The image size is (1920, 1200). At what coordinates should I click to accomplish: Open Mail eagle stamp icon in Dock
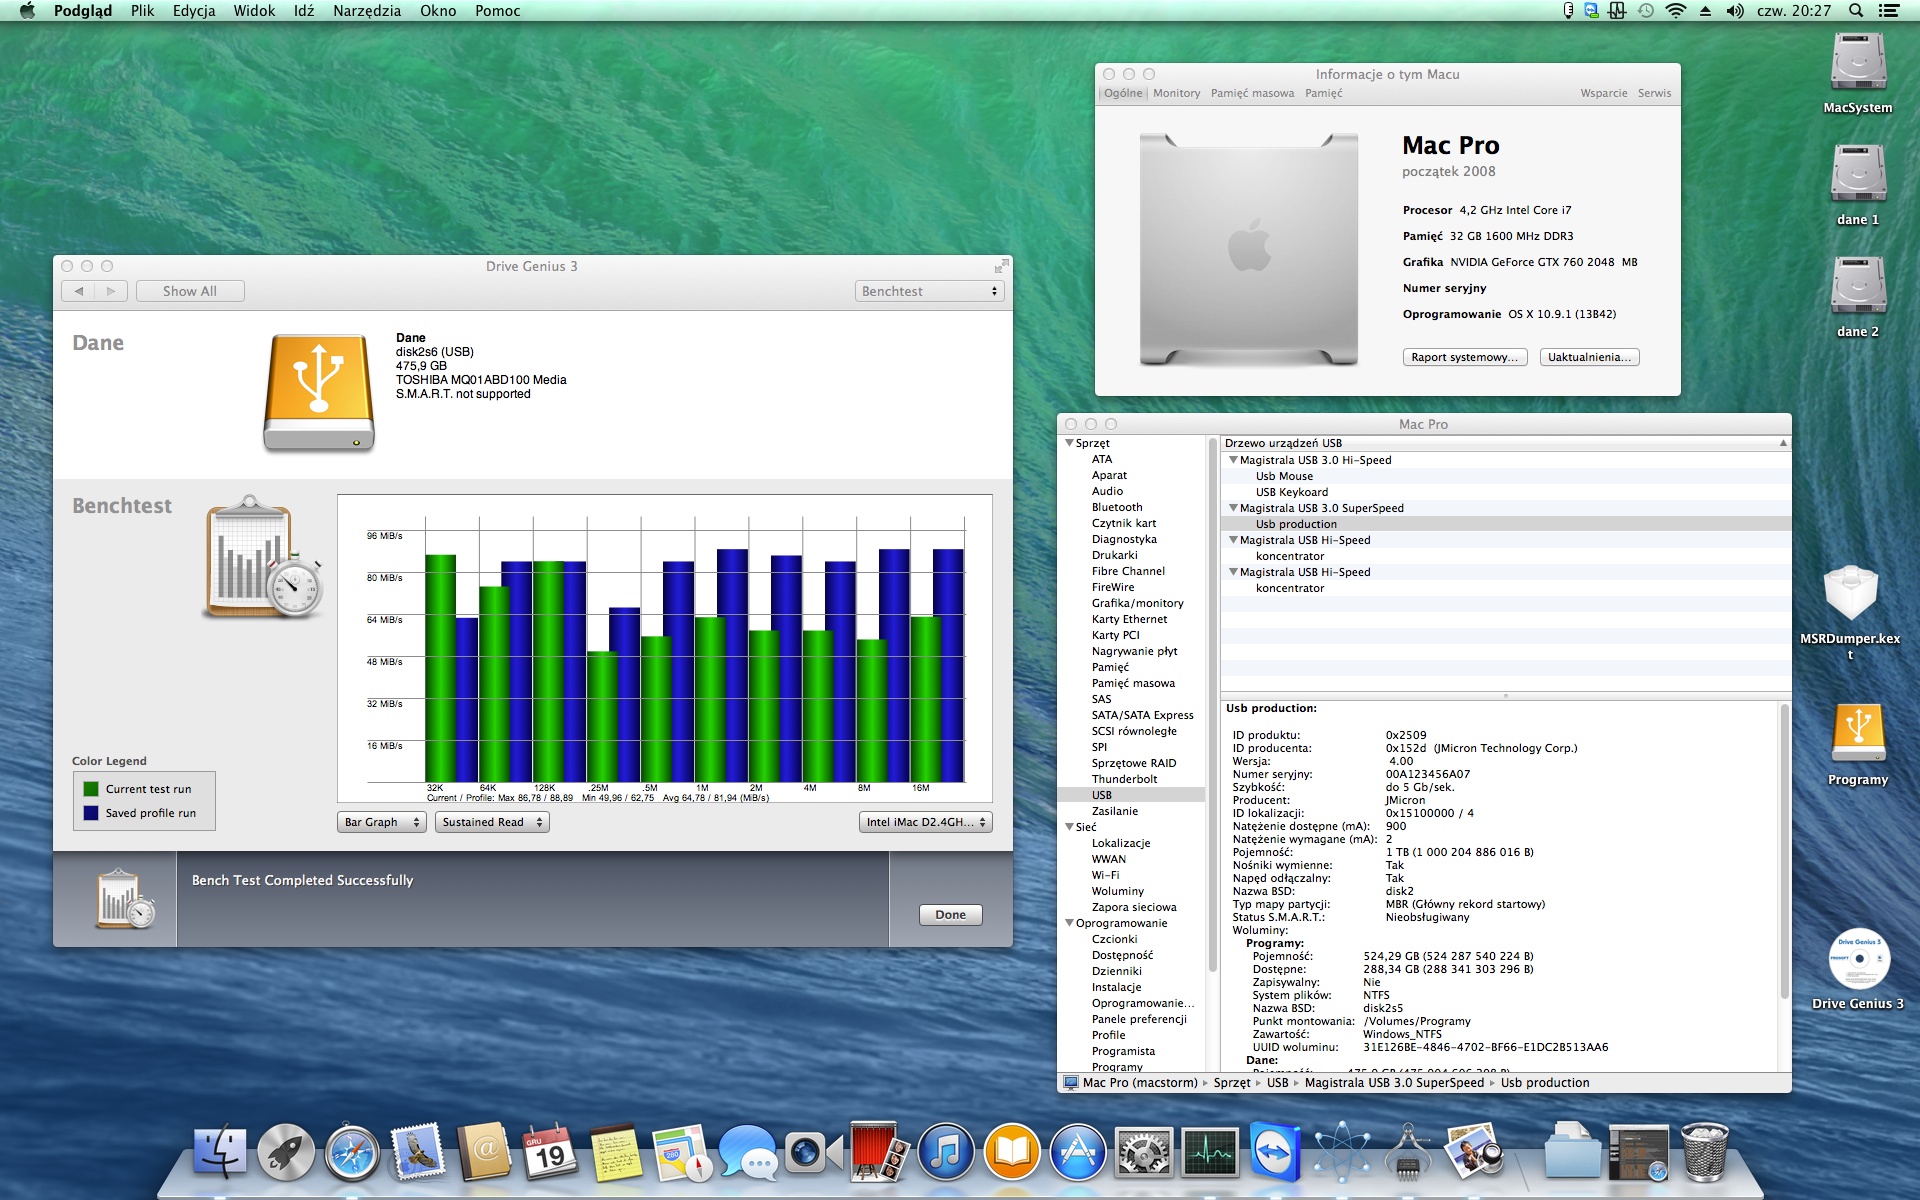pyautogui.click(x=418, y=1152)
